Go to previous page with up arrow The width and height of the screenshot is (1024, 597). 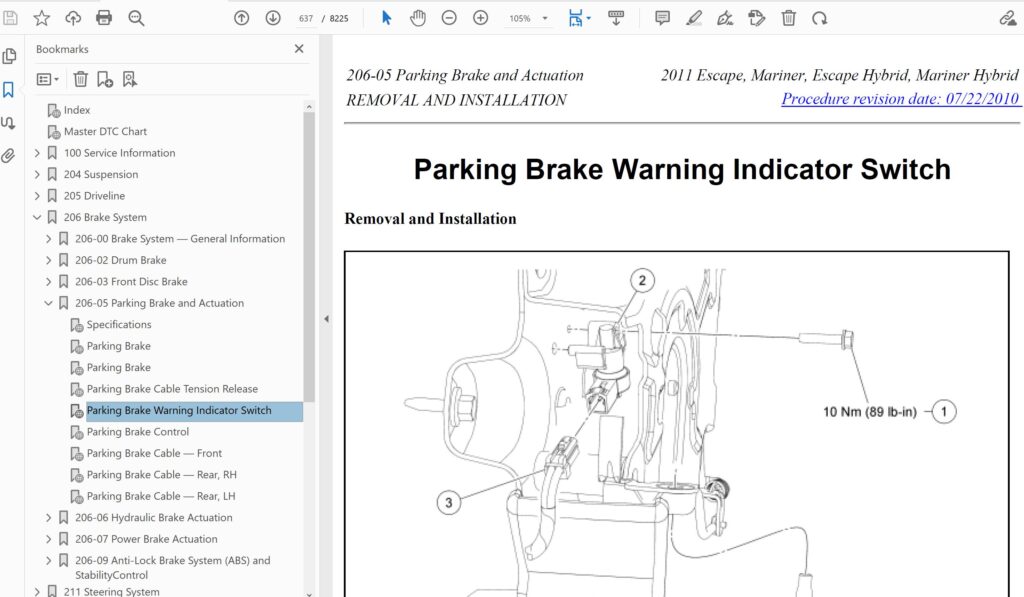pos(241,18)
